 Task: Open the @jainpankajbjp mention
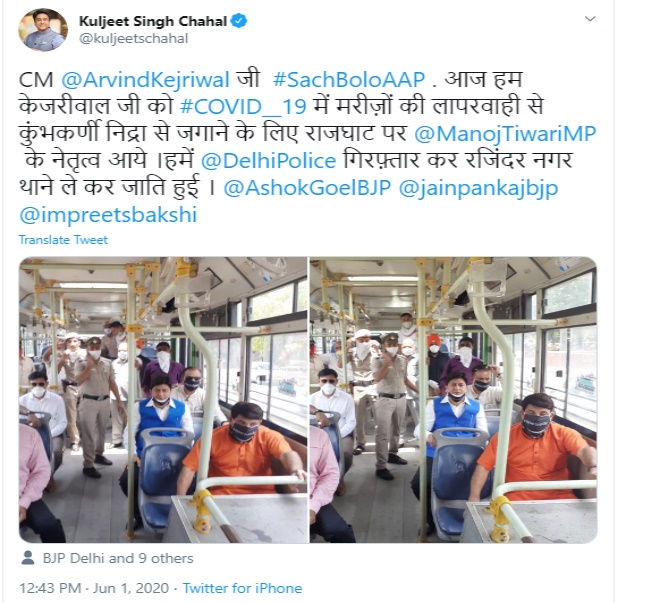478,189
